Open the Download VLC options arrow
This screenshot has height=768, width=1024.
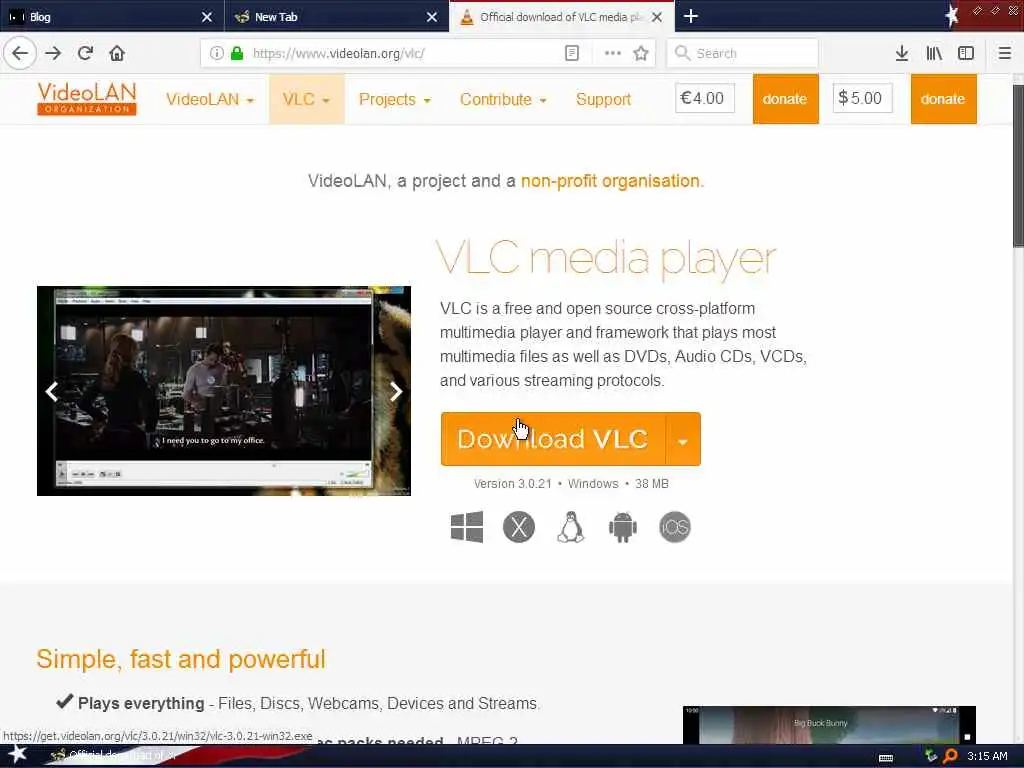coord(683,439)
